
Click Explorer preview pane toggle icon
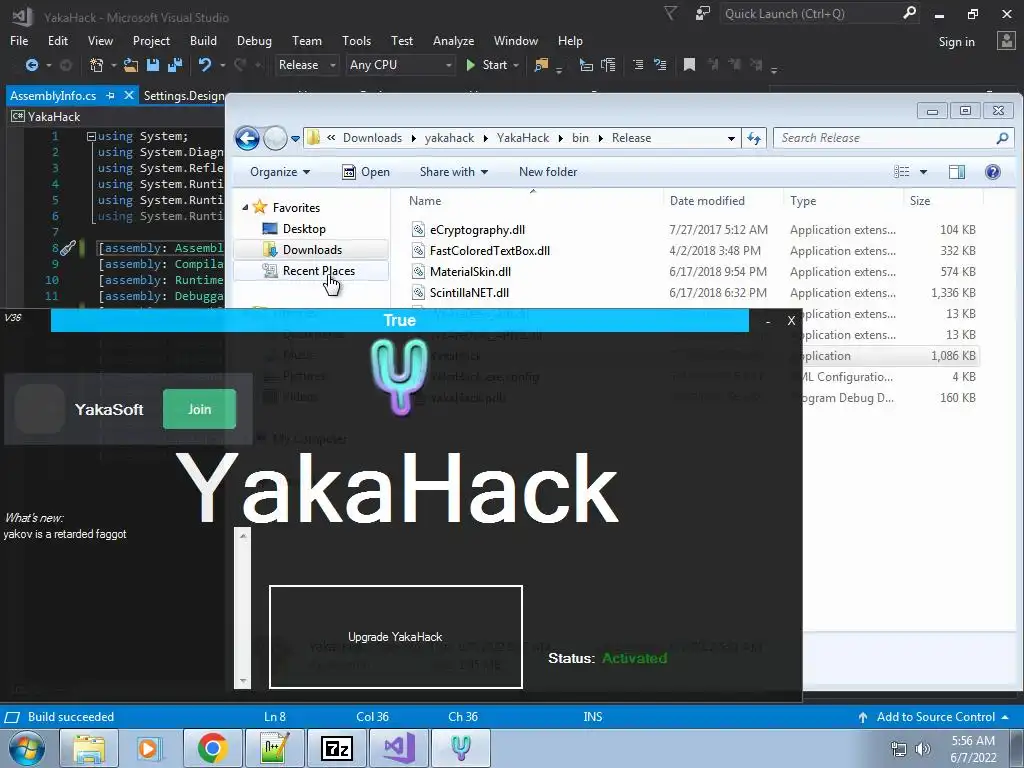pyautogui.click(x=957, y=172)
